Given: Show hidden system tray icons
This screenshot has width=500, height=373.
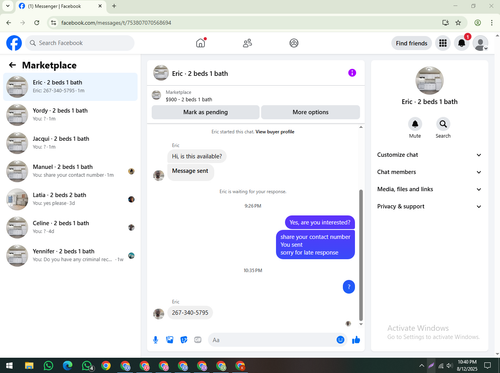Looking at the screenshot, I should point(422,366).
